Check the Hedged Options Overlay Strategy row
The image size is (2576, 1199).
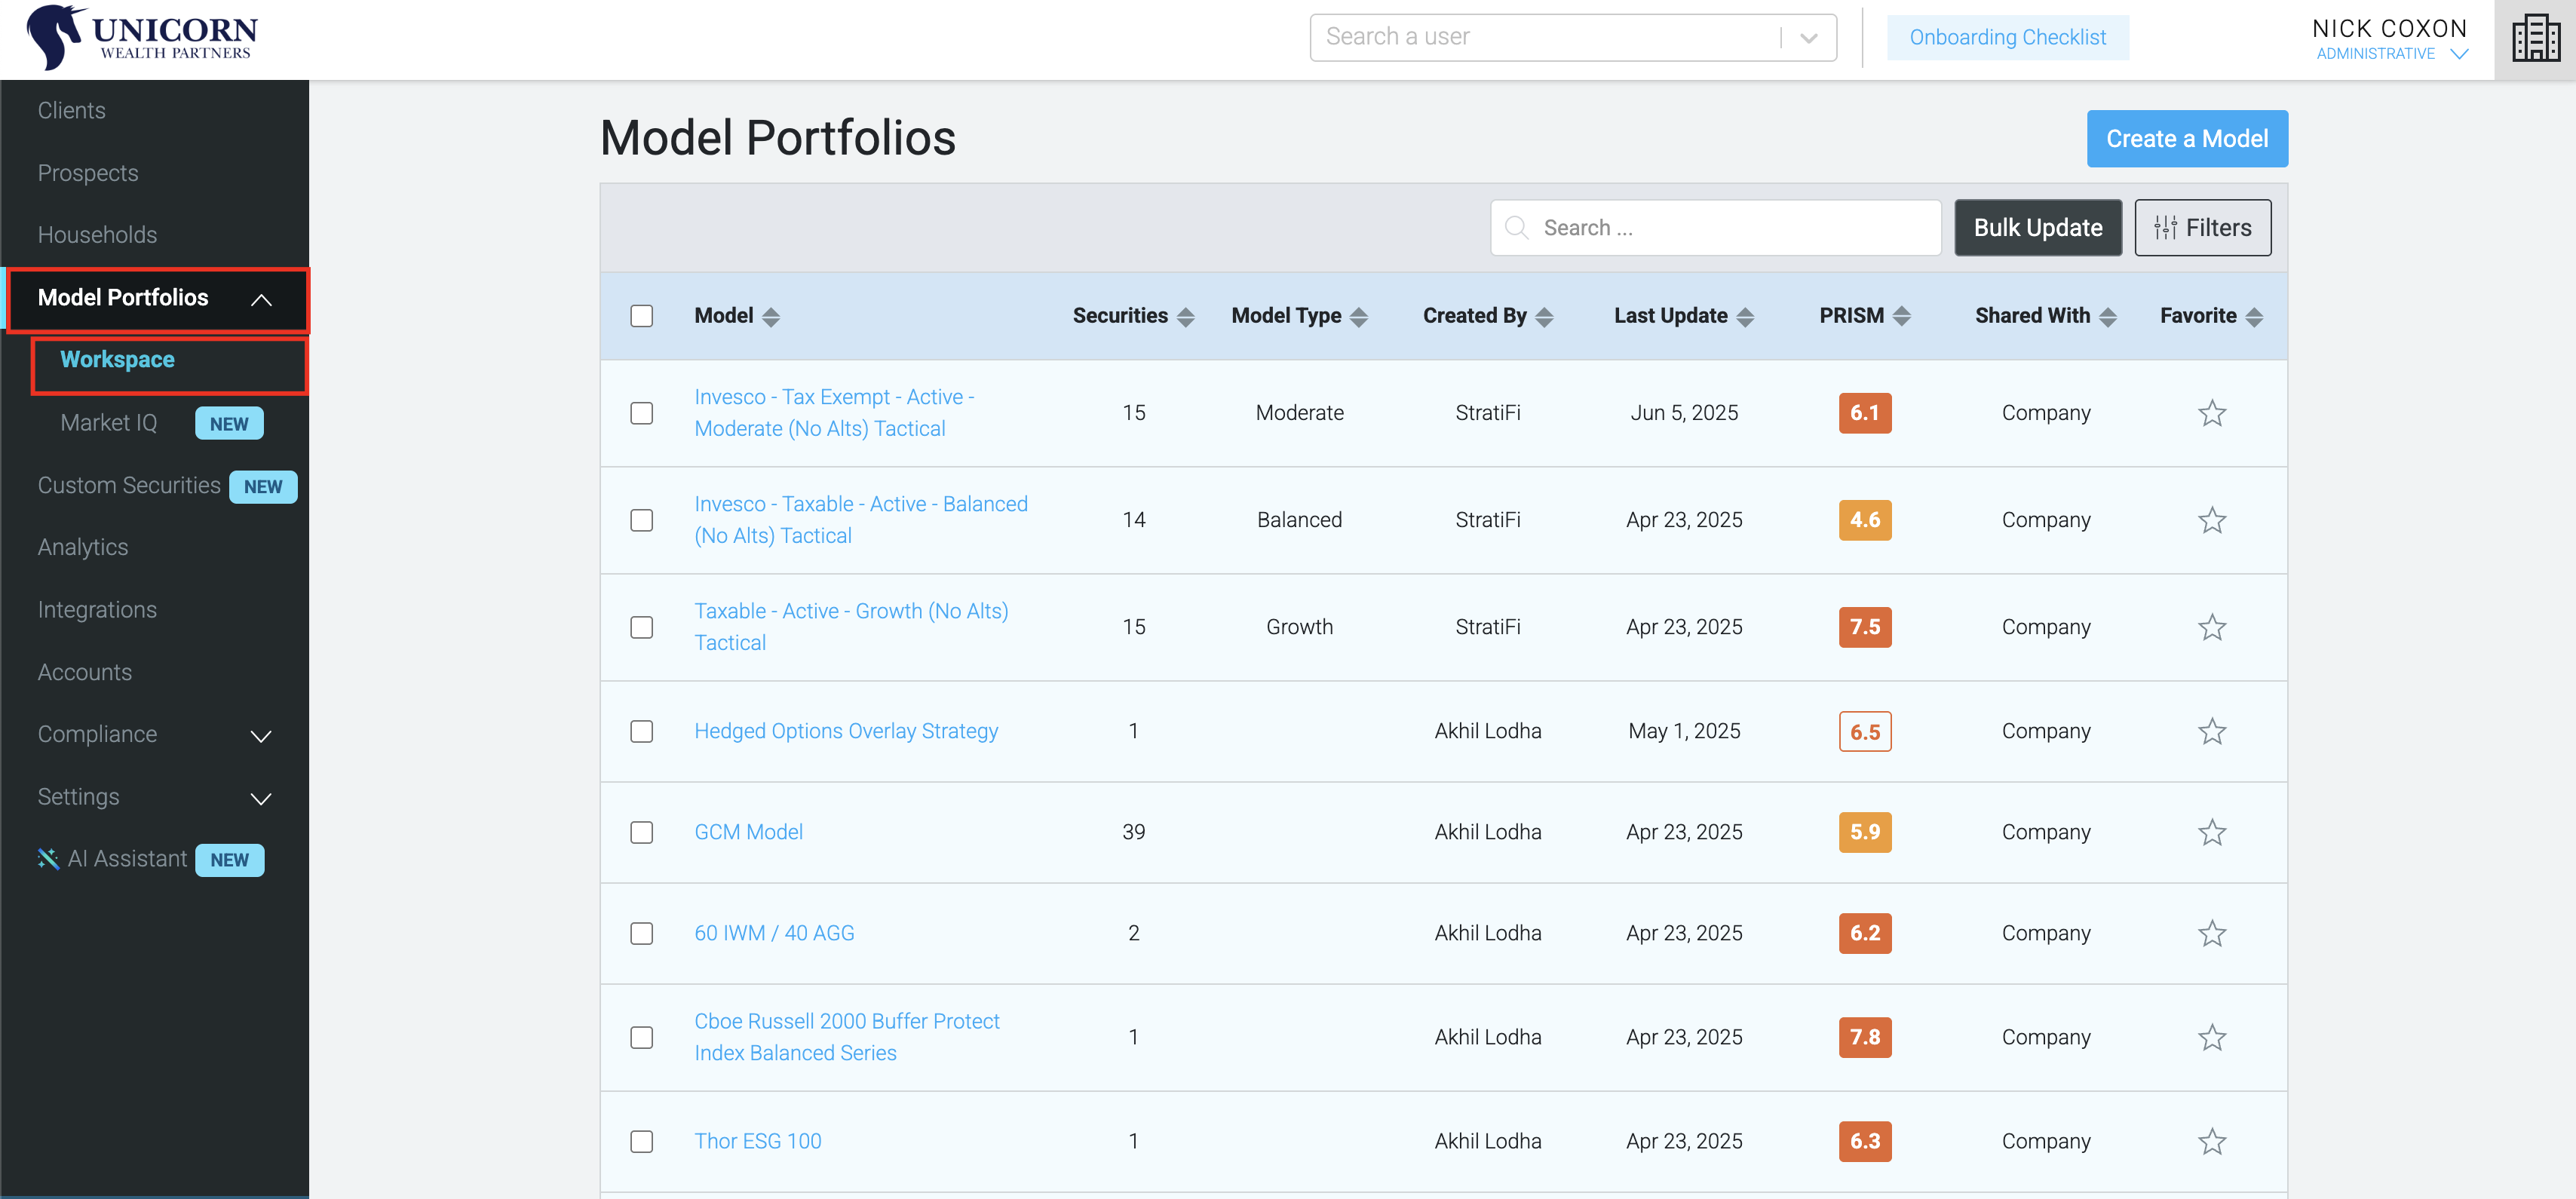pyautogui.click(x=642, y=731)
